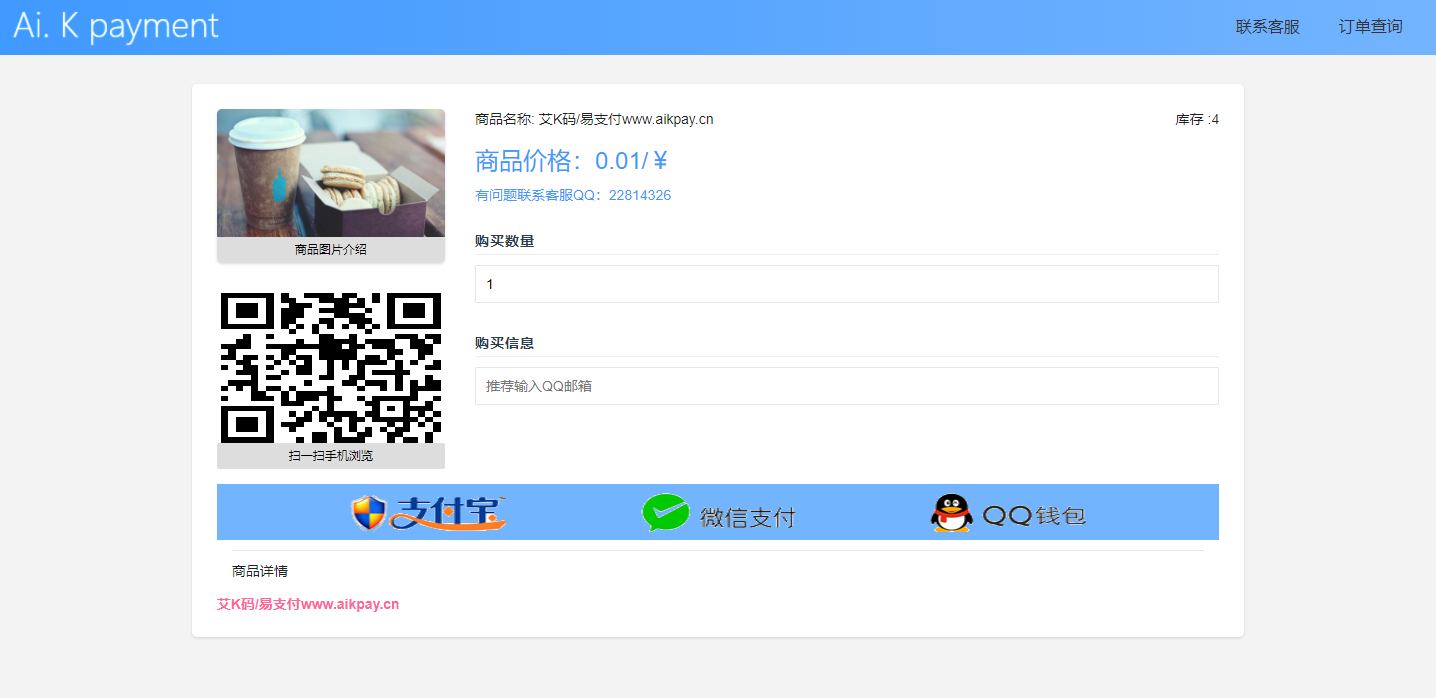The image size is (1436, 698).
Task: Click the QR code for mobile browsing
Action: click(331, 367)
